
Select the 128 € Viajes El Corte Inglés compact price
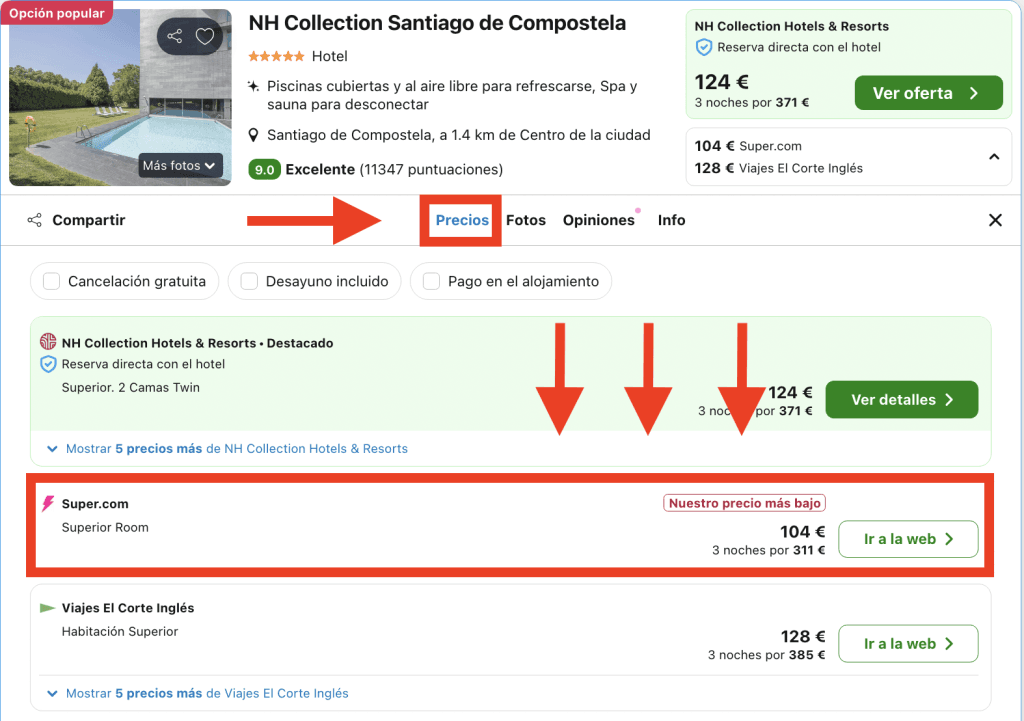pos(778,168)
